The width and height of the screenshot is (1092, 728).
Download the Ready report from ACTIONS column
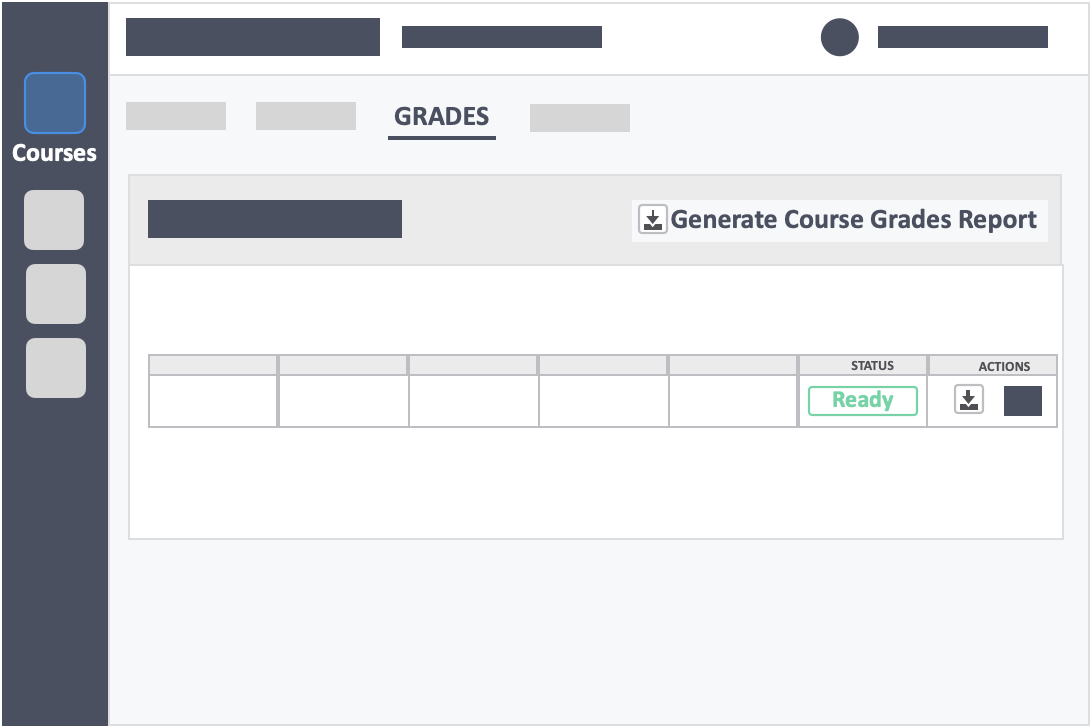tap(968, 400)
